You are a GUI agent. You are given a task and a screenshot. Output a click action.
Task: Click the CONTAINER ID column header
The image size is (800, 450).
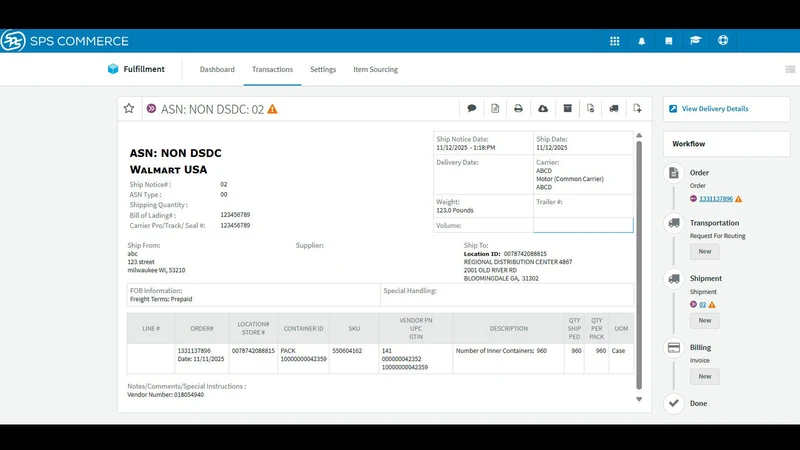(304, 329)
